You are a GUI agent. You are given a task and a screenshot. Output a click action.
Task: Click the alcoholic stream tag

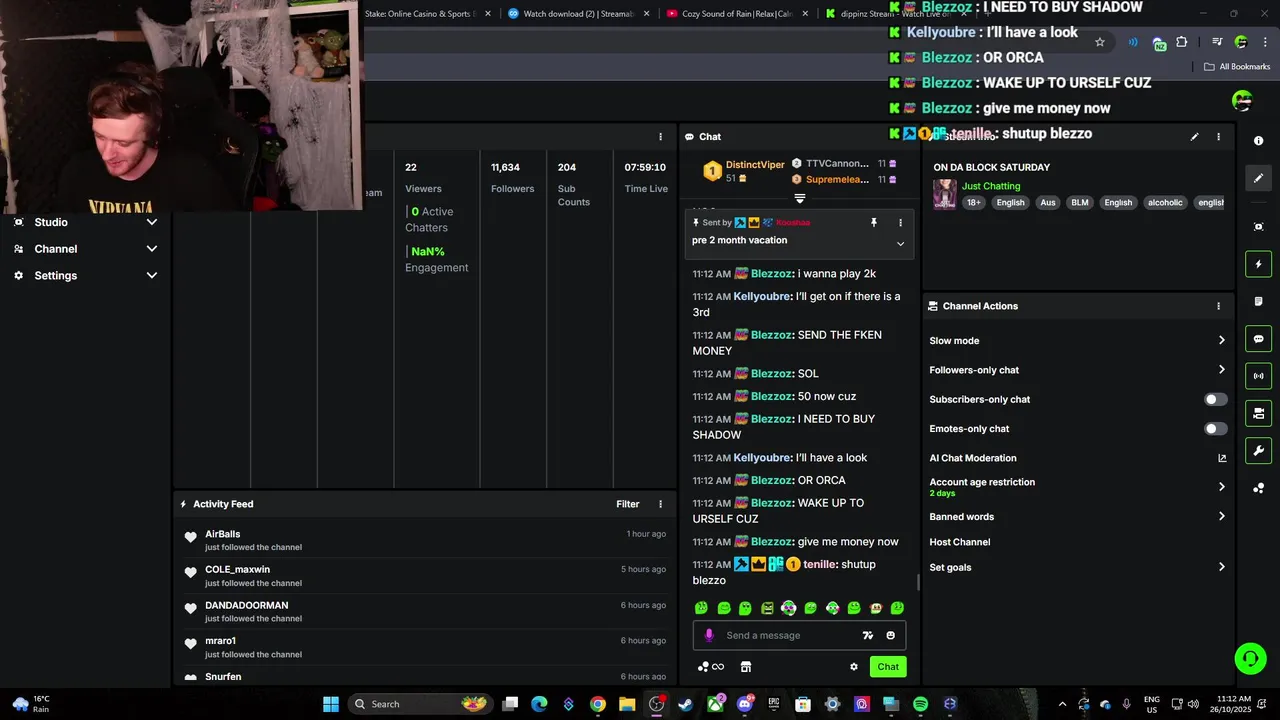(1165, 202)
